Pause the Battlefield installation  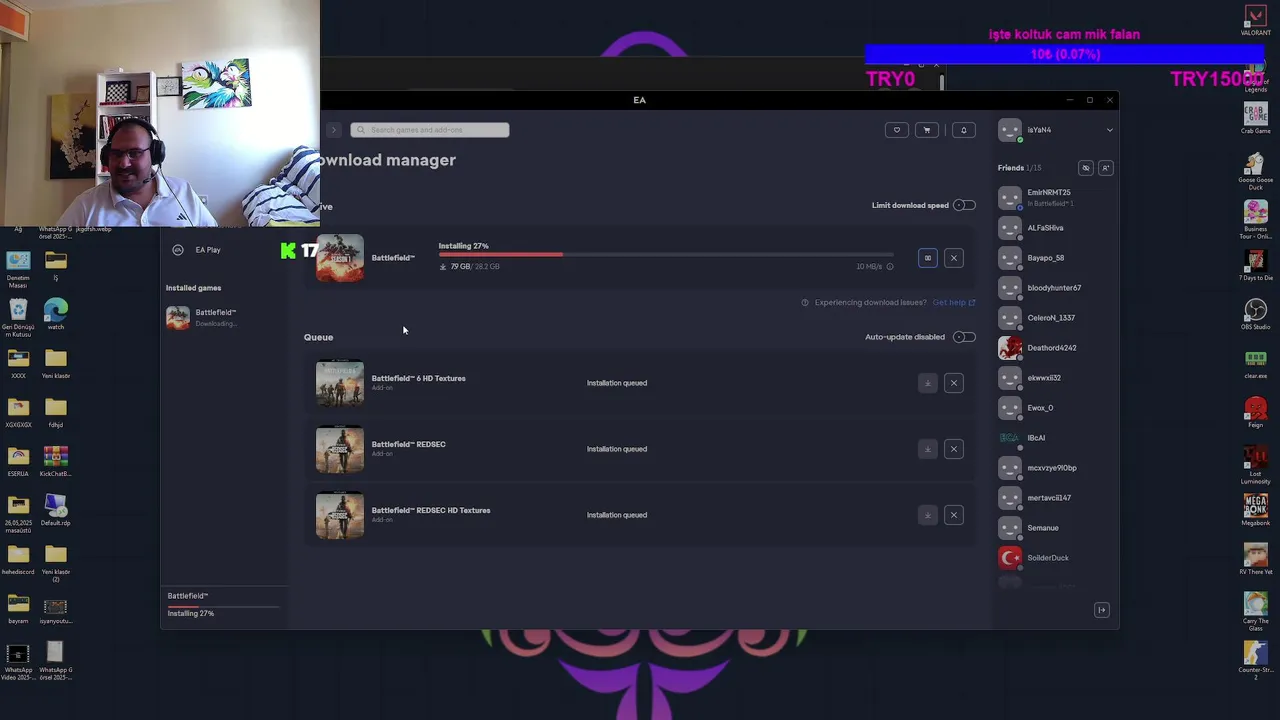(927, 258)
